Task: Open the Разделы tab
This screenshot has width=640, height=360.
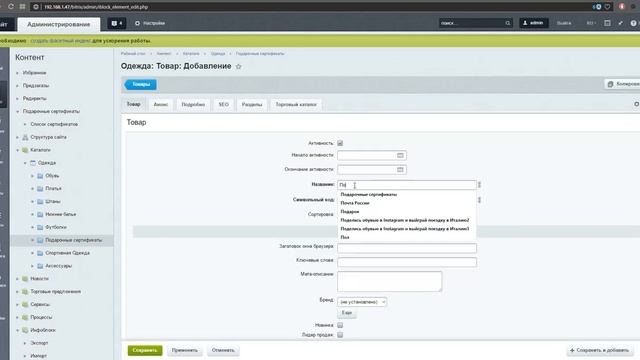Action: 252,104
